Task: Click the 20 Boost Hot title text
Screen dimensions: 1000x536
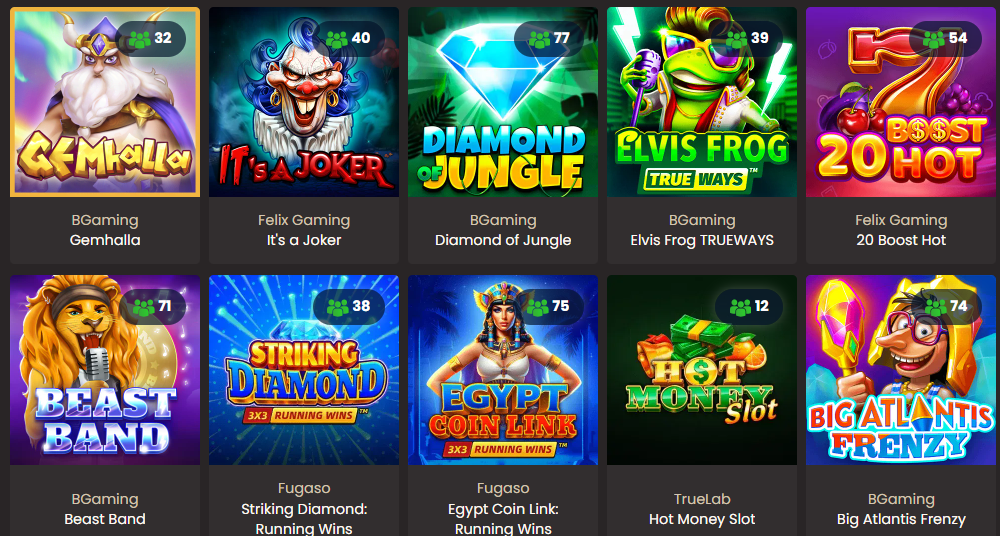Action: tap(901, 241)
